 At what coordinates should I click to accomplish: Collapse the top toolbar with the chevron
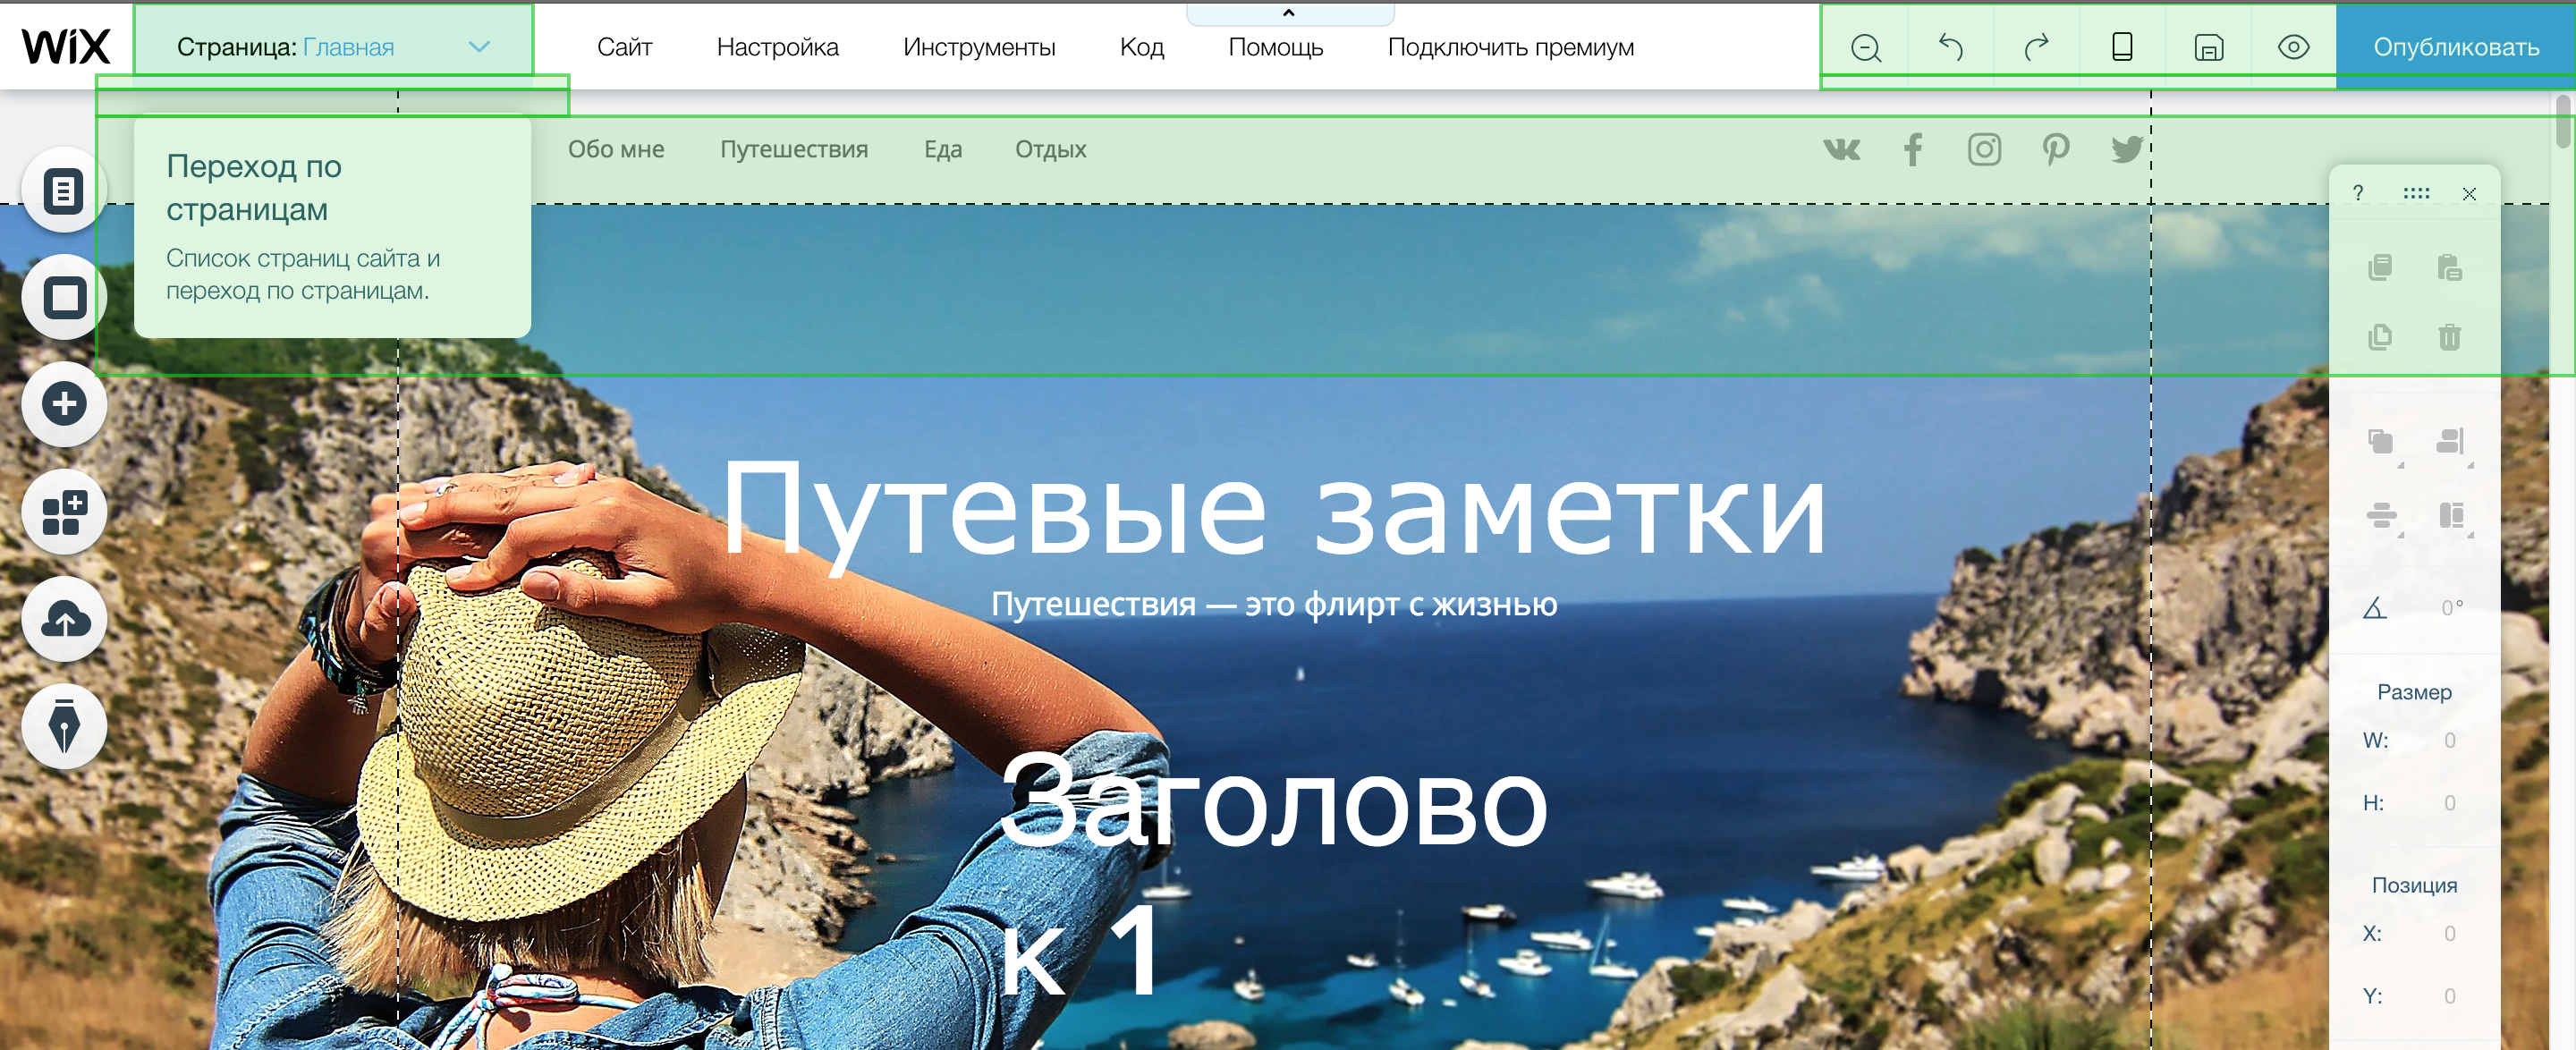point(1289,14)
